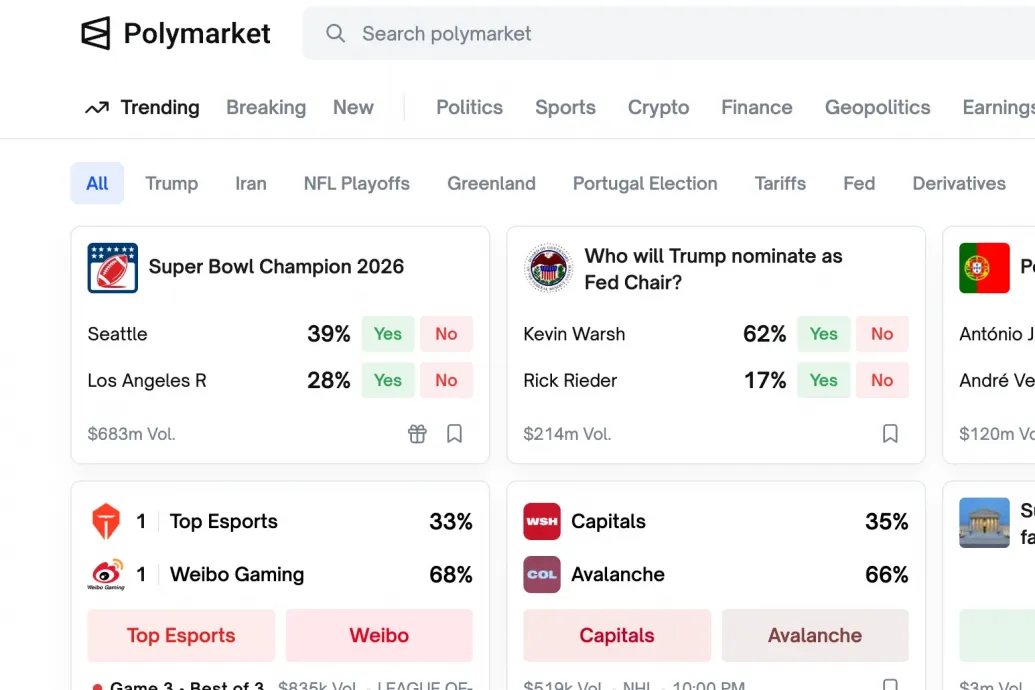The image size is (1035, 690).
Task: Bookmark the Fed Chair nominee market
Action: (x=890, y=434)
